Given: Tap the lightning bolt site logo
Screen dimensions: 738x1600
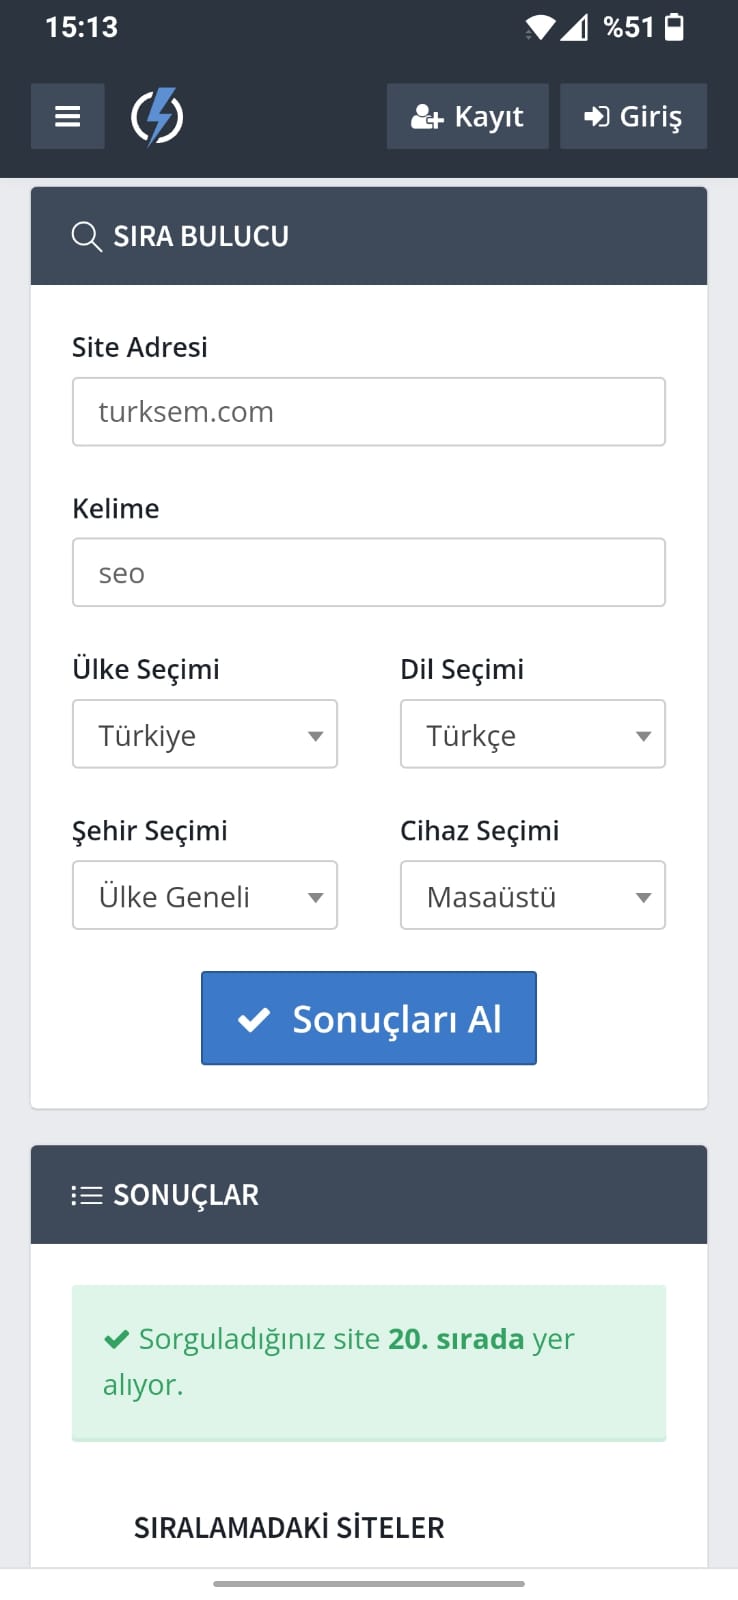Looking at the screenshot, I should (x=157, y=117).
